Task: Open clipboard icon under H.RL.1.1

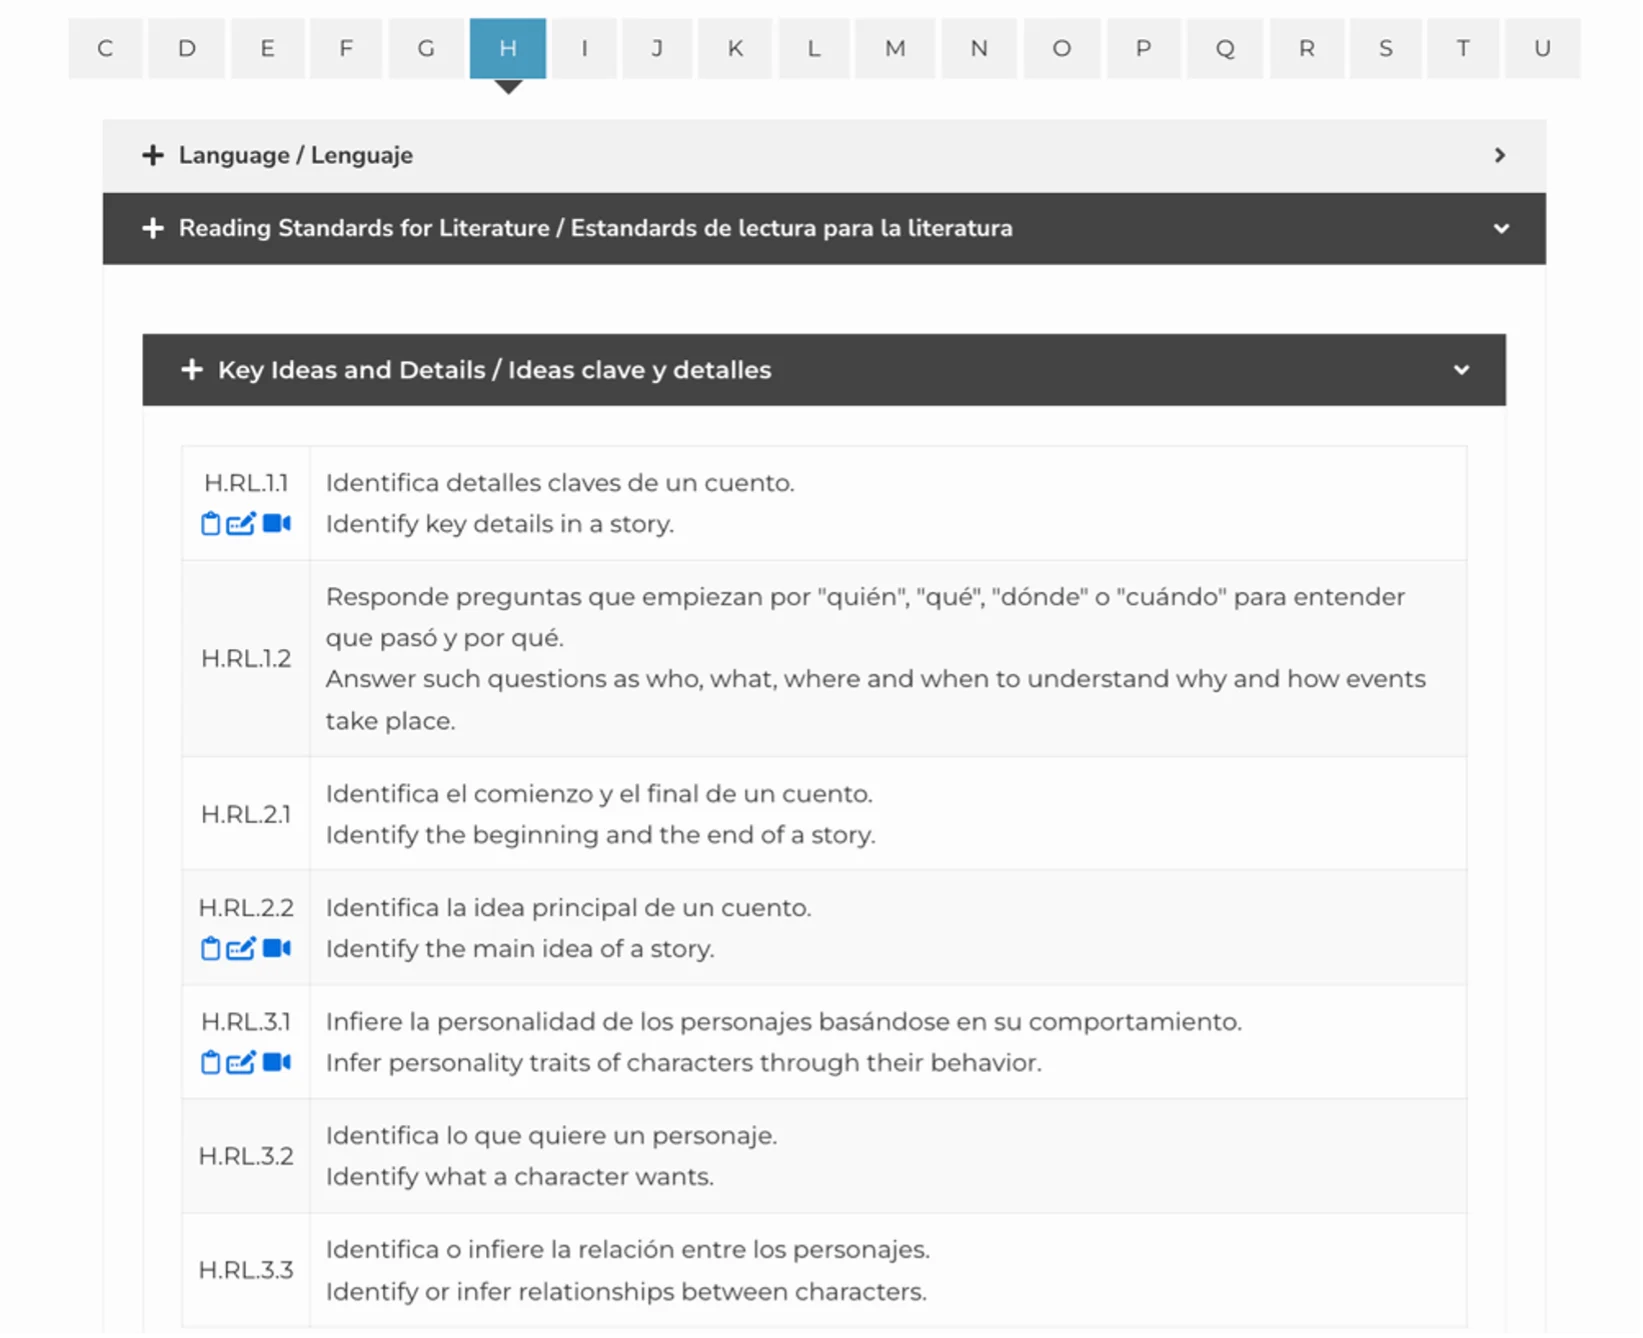Action: 210,524
